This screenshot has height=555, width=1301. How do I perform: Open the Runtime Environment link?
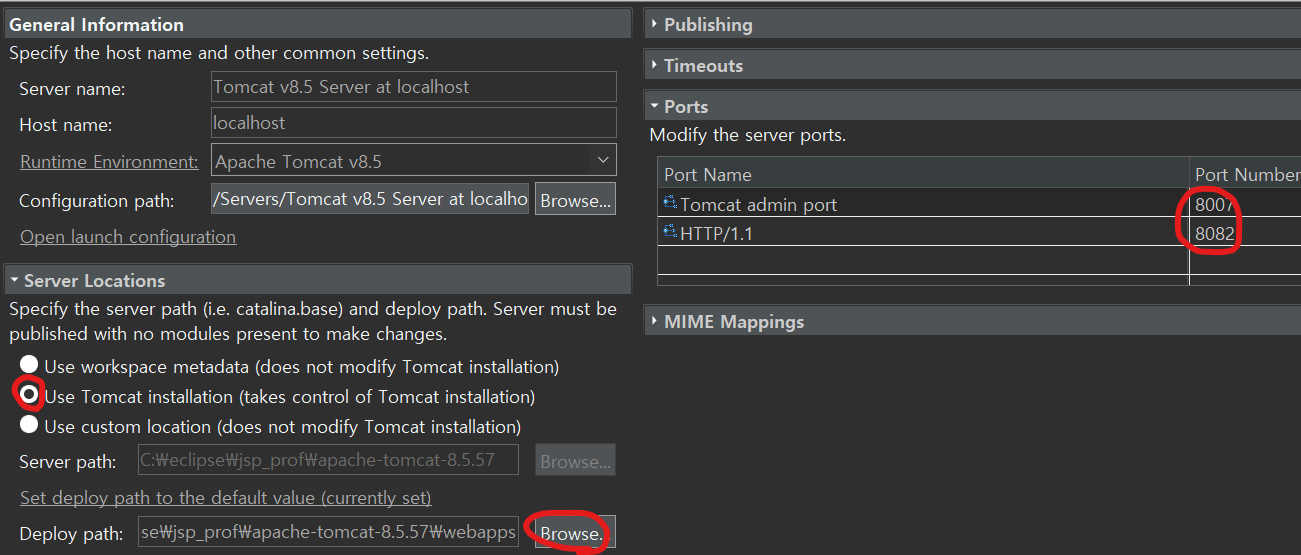[x=109, y=161]
